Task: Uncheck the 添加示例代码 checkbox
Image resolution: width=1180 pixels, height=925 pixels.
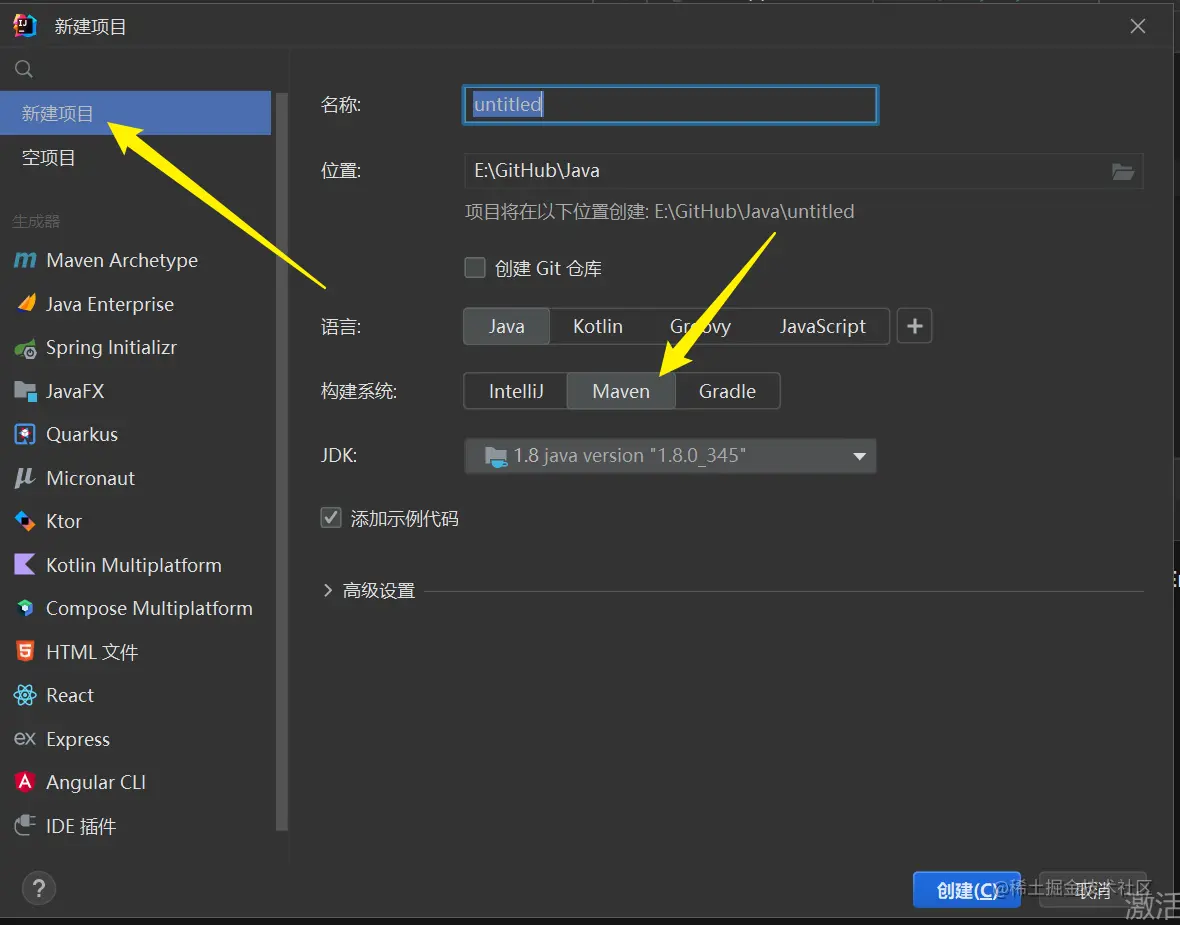Action: (x=331, y=518)
